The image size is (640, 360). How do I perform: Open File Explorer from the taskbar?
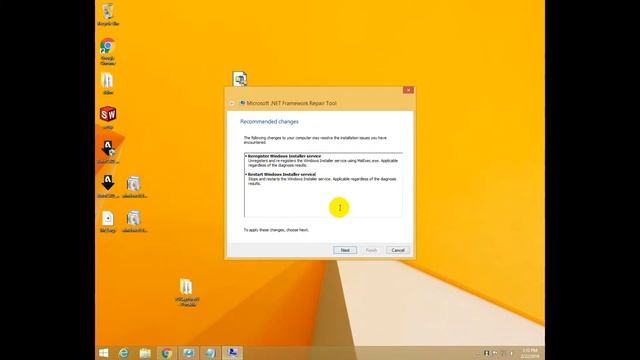(x=145, y=353)
